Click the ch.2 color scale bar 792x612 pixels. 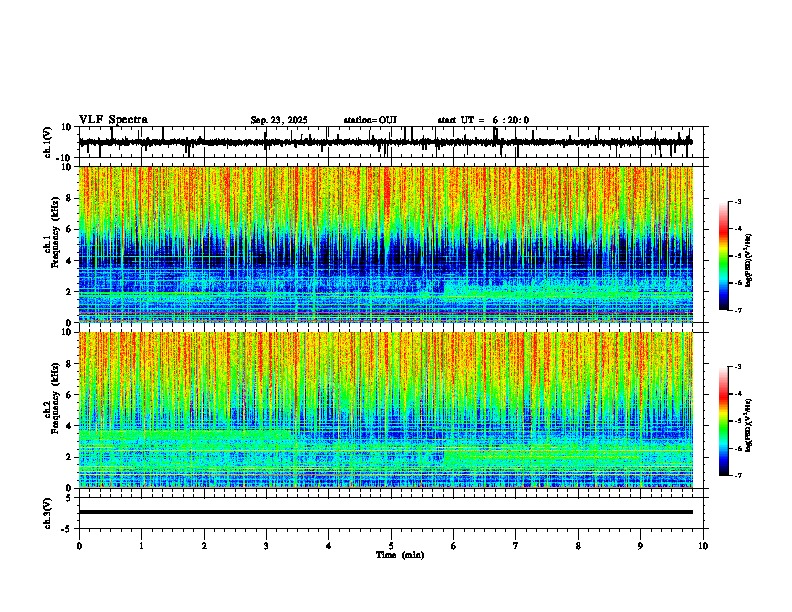point(724,421)
